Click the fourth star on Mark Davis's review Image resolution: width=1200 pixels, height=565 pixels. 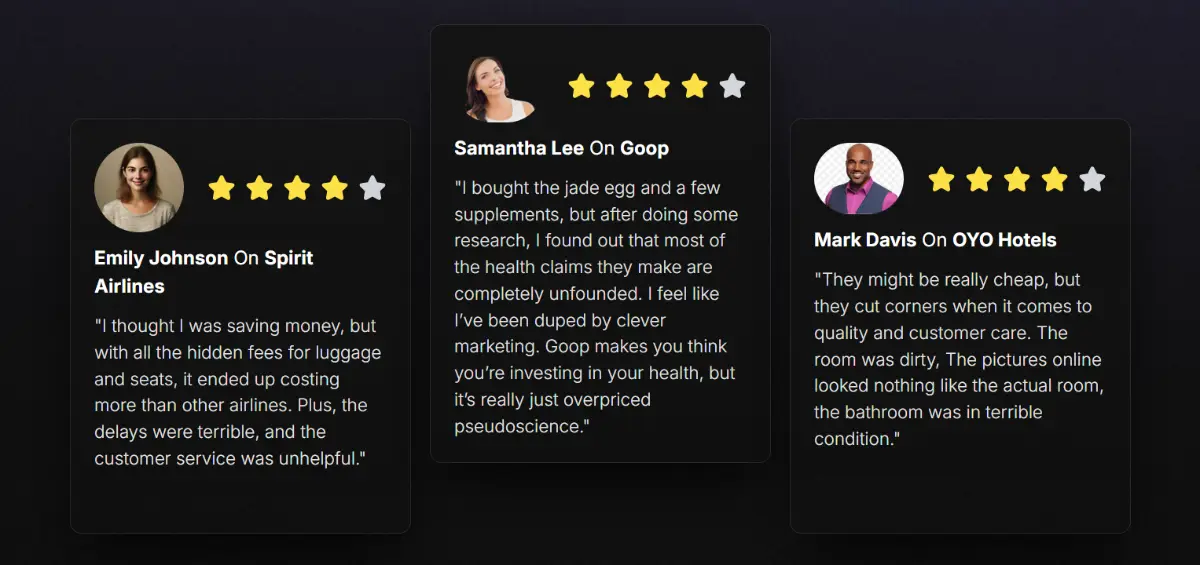pyautogui.click(x=1054, y=180)
